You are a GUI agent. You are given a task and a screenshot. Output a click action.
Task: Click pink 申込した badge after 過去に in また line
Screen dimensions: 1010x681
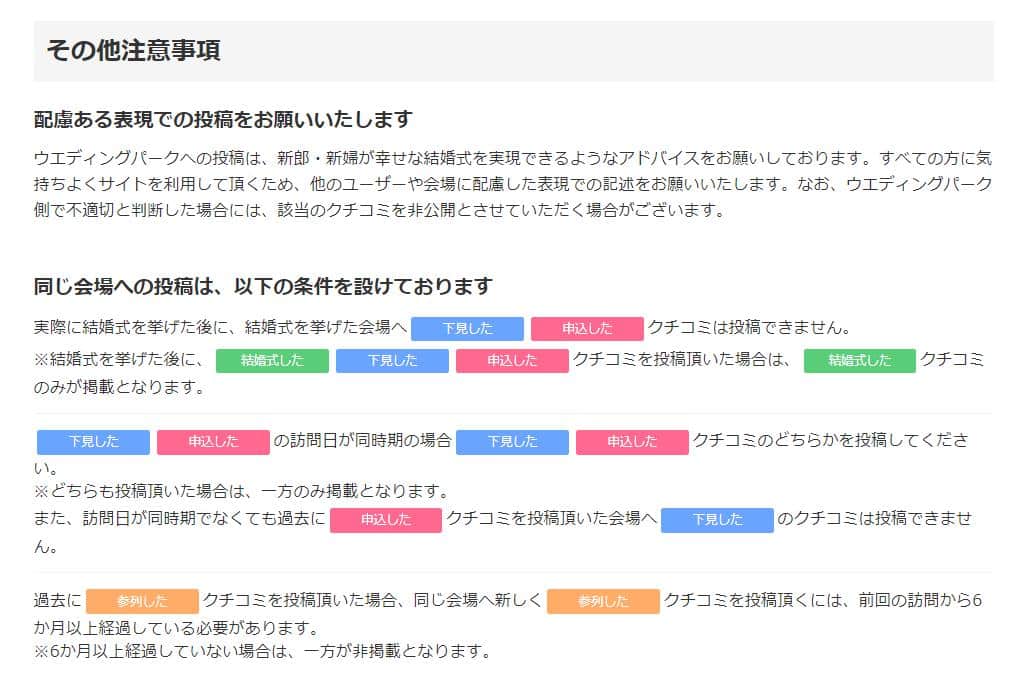386,520
